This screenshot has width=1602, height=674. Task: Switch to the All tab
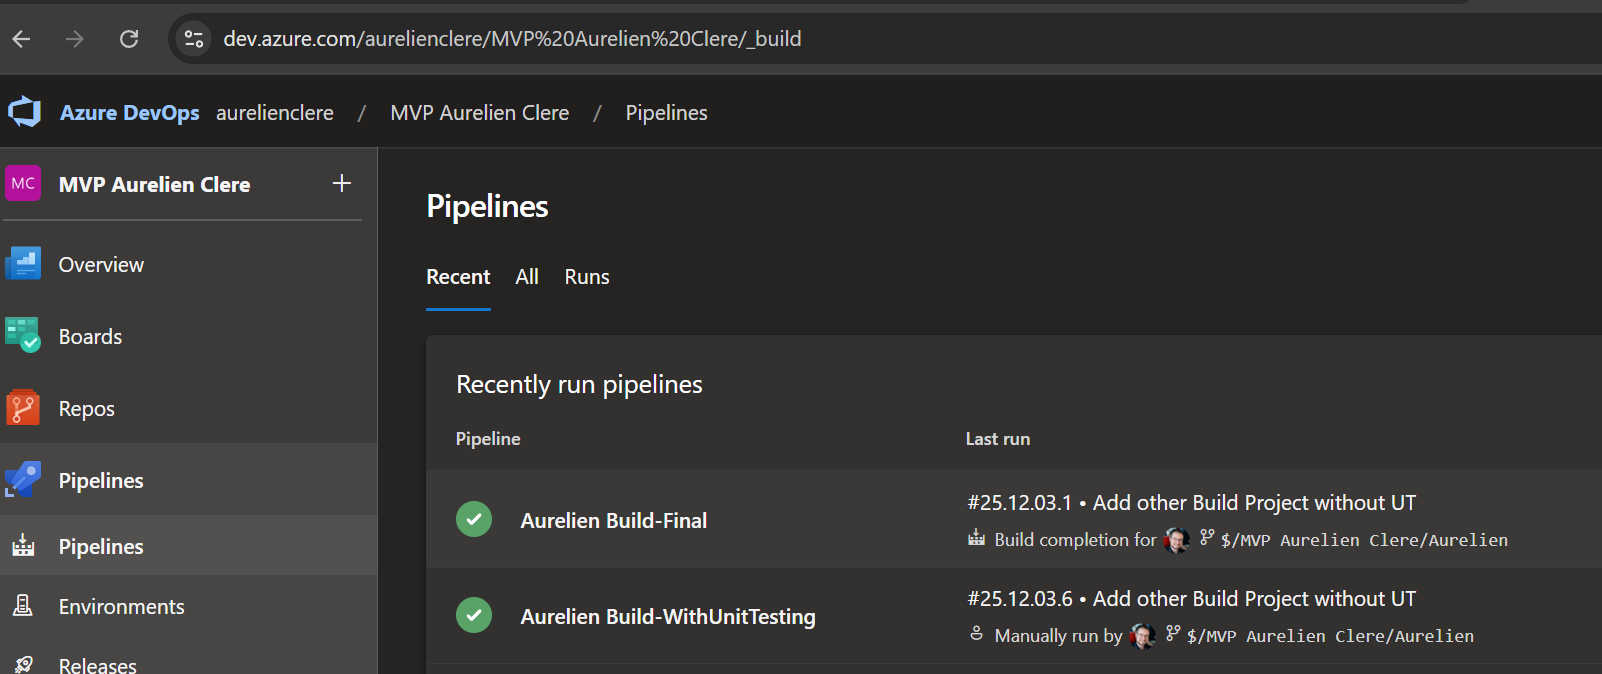527,277
